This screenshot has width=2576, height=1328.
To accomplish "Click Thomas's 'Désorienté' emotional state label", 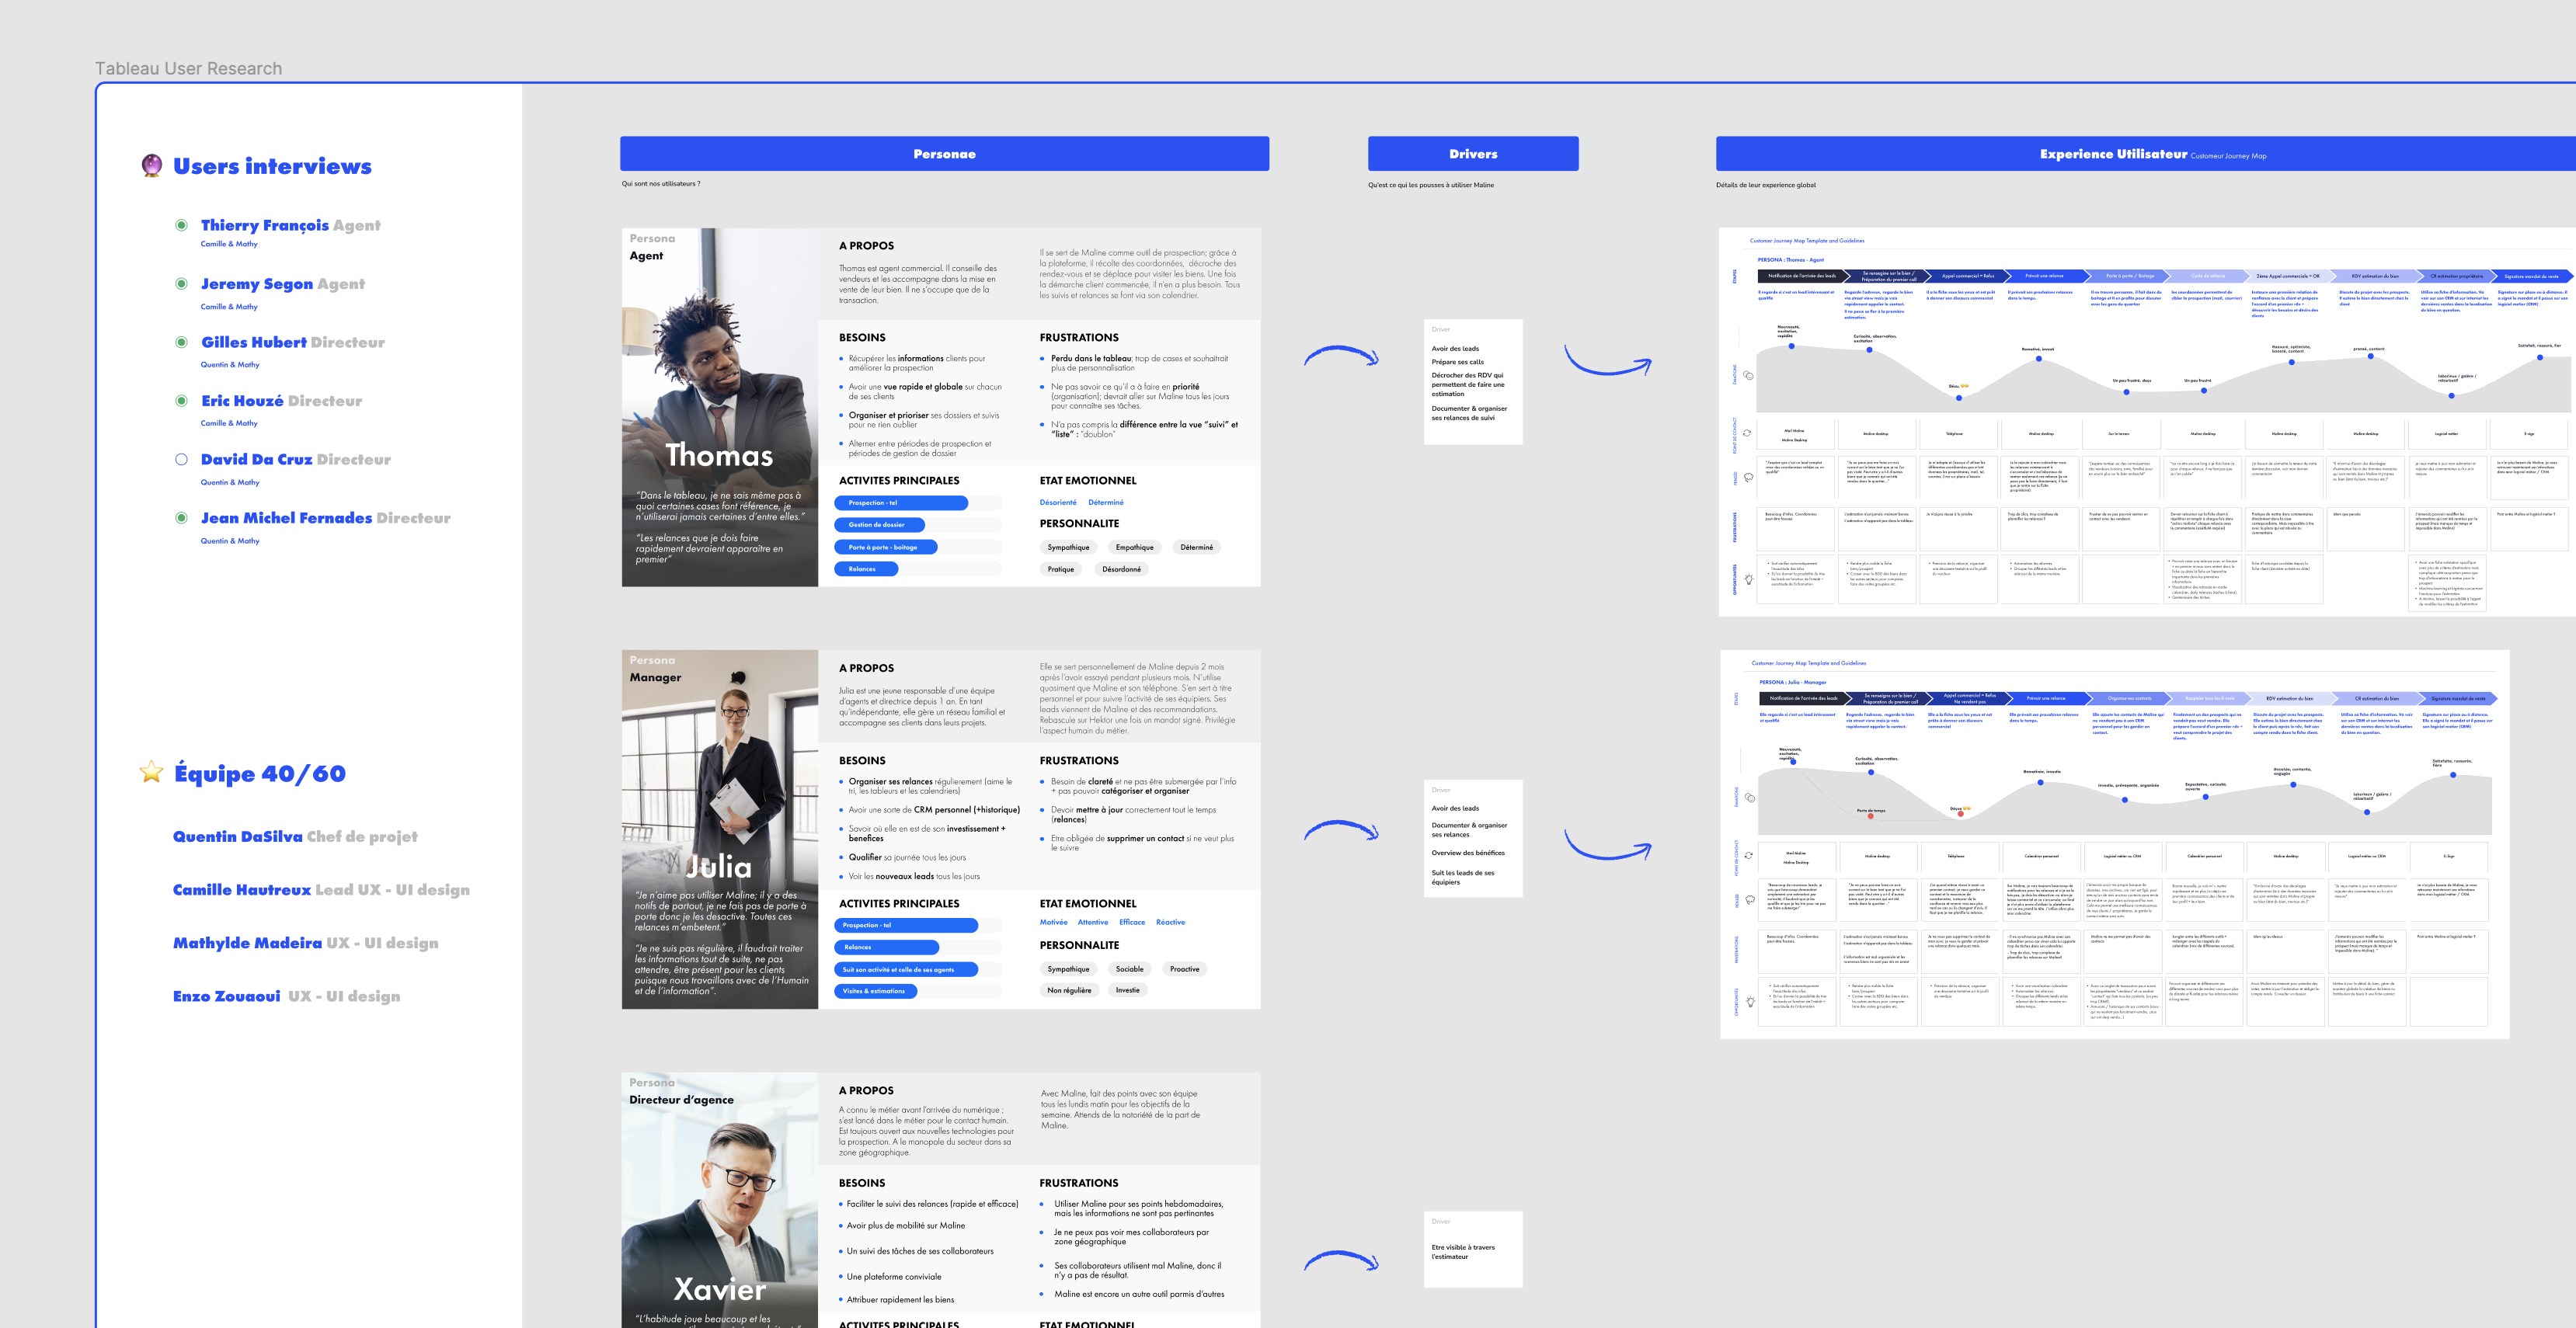I will click(x=1058, y=503).
